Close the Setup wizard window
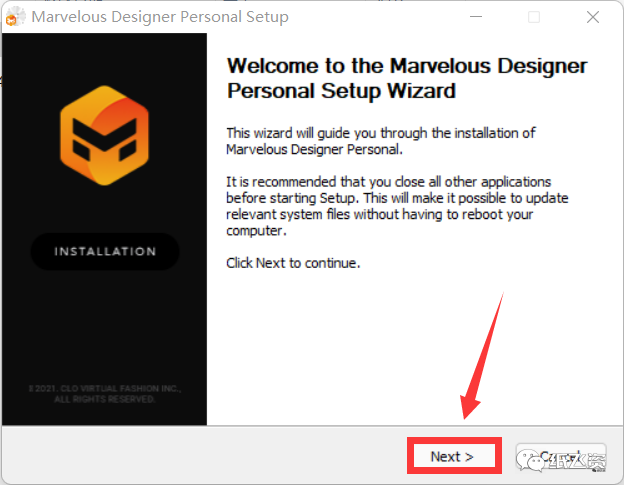This screenshot has height=485, width=624. point(593,17)
